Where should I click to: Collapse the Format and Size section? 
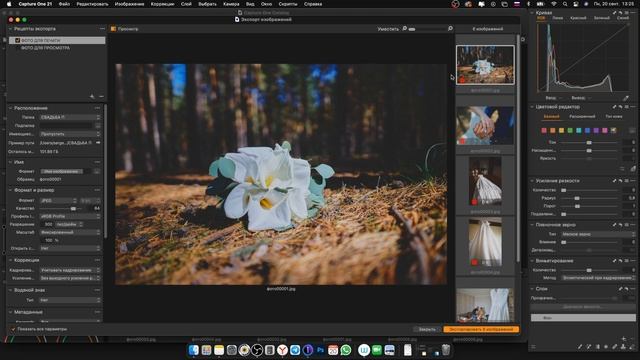click(x=10, y=190)
